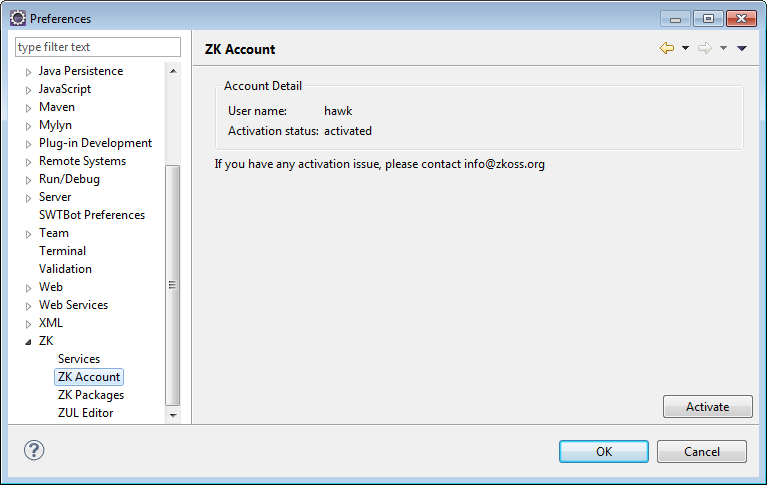767x485 pixels.
Task: Select ZK Packages in the tree
Action: [91, 395]
